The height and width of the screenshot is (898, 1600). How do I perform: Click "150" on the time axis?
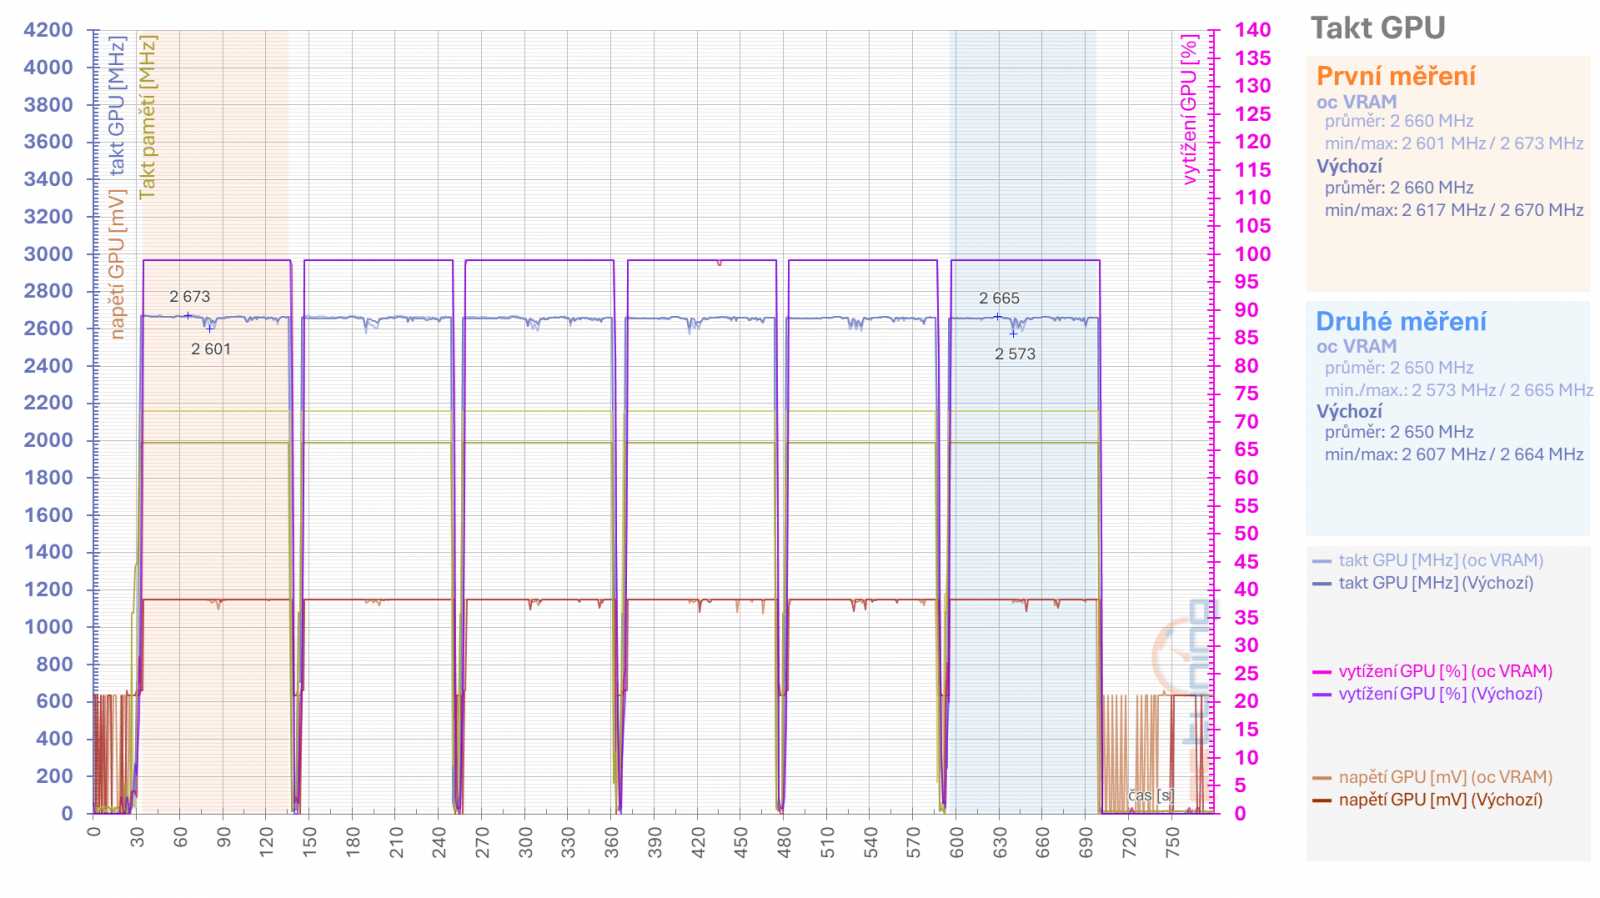(x=309, y=842)
